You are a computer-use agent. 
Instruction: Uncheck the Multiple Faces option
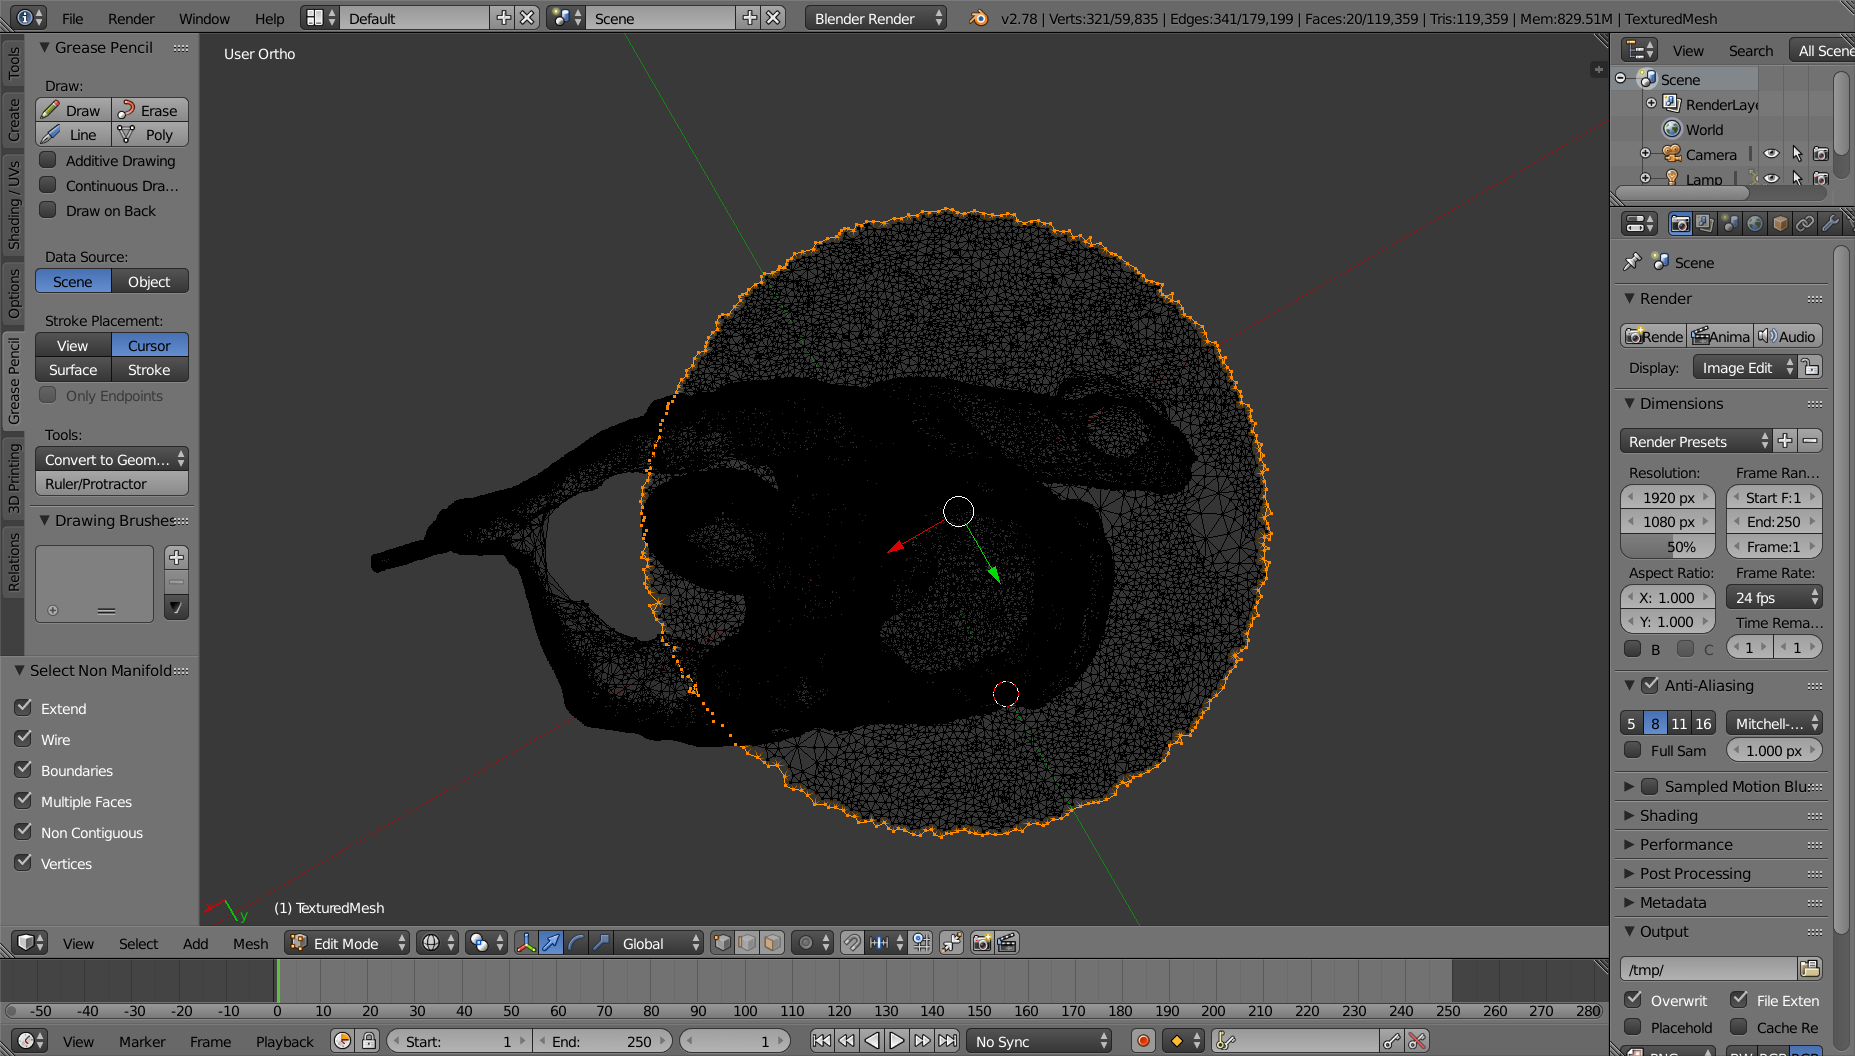coord(24,800)
